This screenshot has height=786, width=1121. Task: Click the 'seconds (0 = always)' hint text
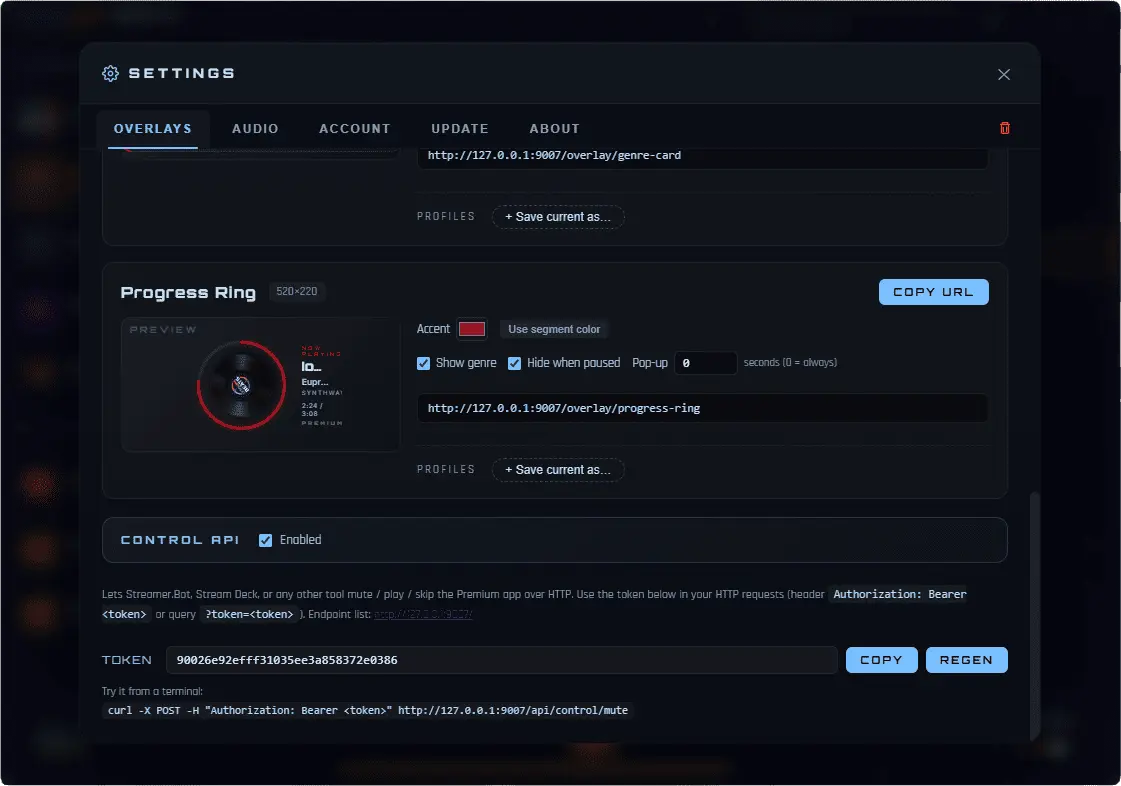click(x=790, y=363)
